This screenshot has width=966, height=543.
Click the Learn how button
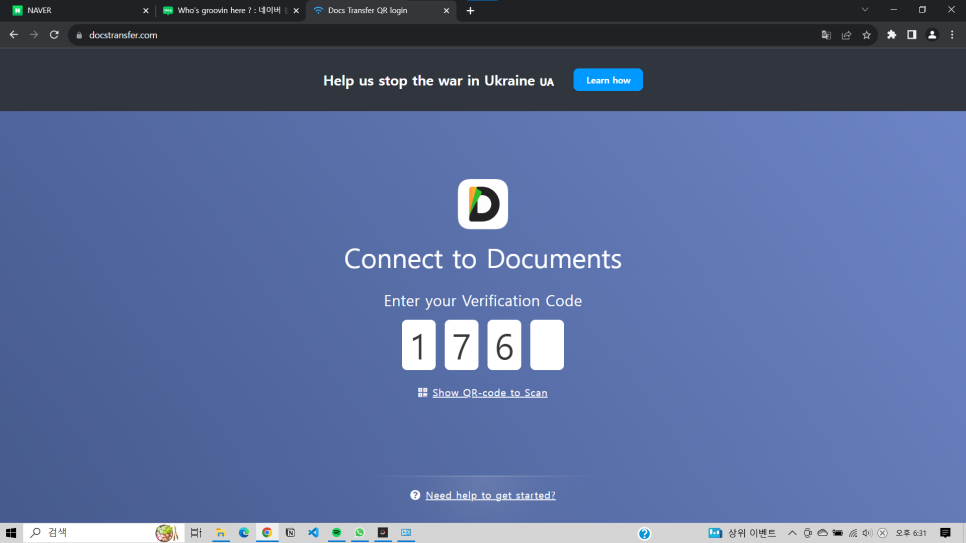click(x=608, y=80)
